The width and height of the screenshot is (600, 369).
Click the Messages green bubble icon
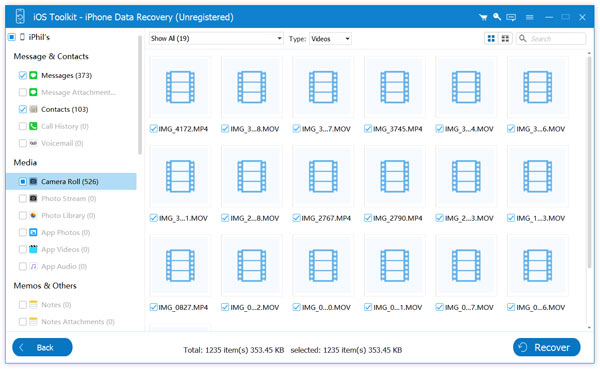point(33,75)
